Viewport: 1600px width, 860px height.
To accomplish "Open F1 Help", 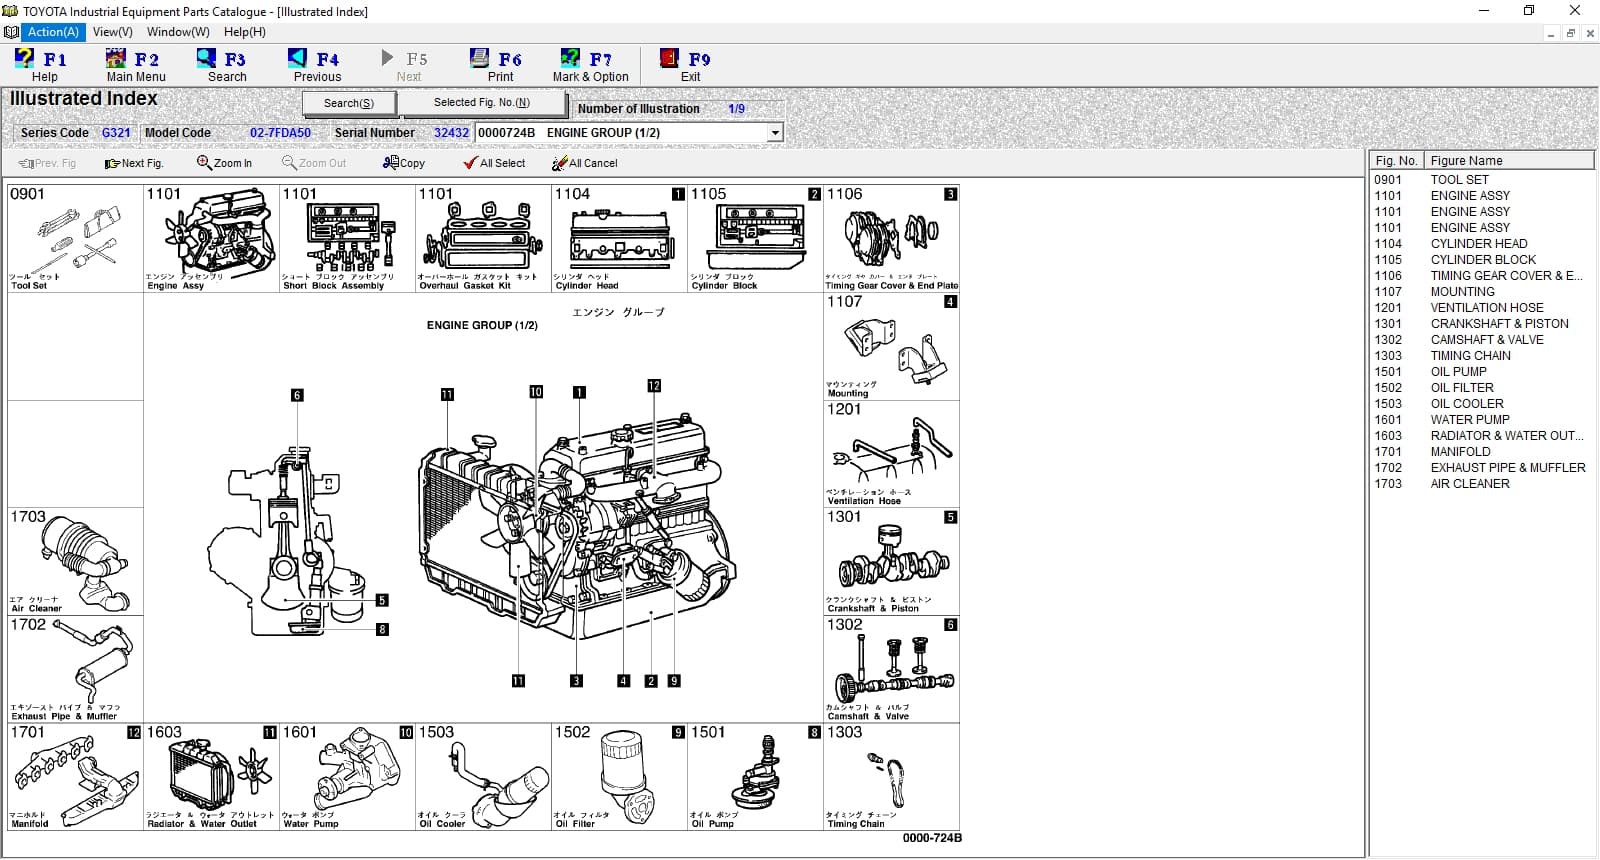I will pos(42,66).
